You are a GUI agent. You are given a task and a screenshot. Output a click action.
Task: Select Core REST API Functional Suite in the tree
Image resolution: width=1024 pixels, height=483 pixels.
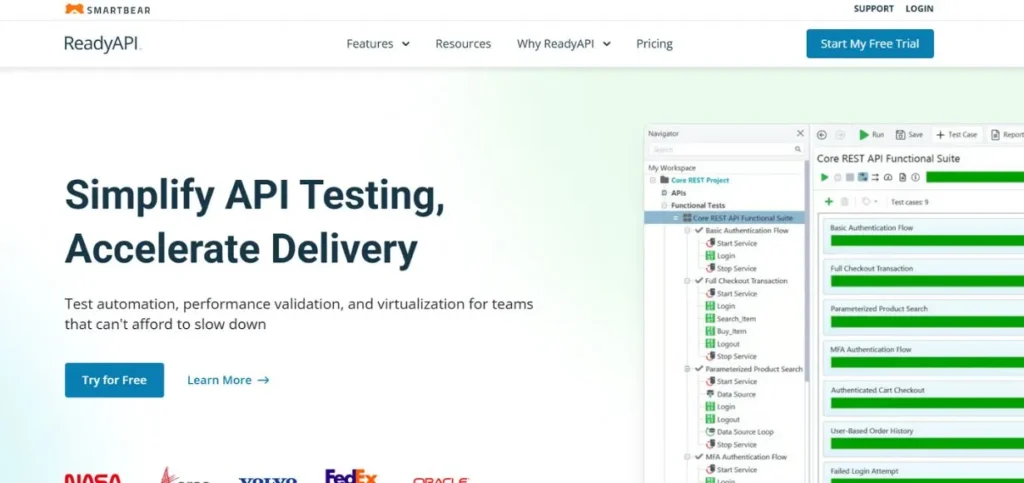pyautogui.click(x=724, y=218)
